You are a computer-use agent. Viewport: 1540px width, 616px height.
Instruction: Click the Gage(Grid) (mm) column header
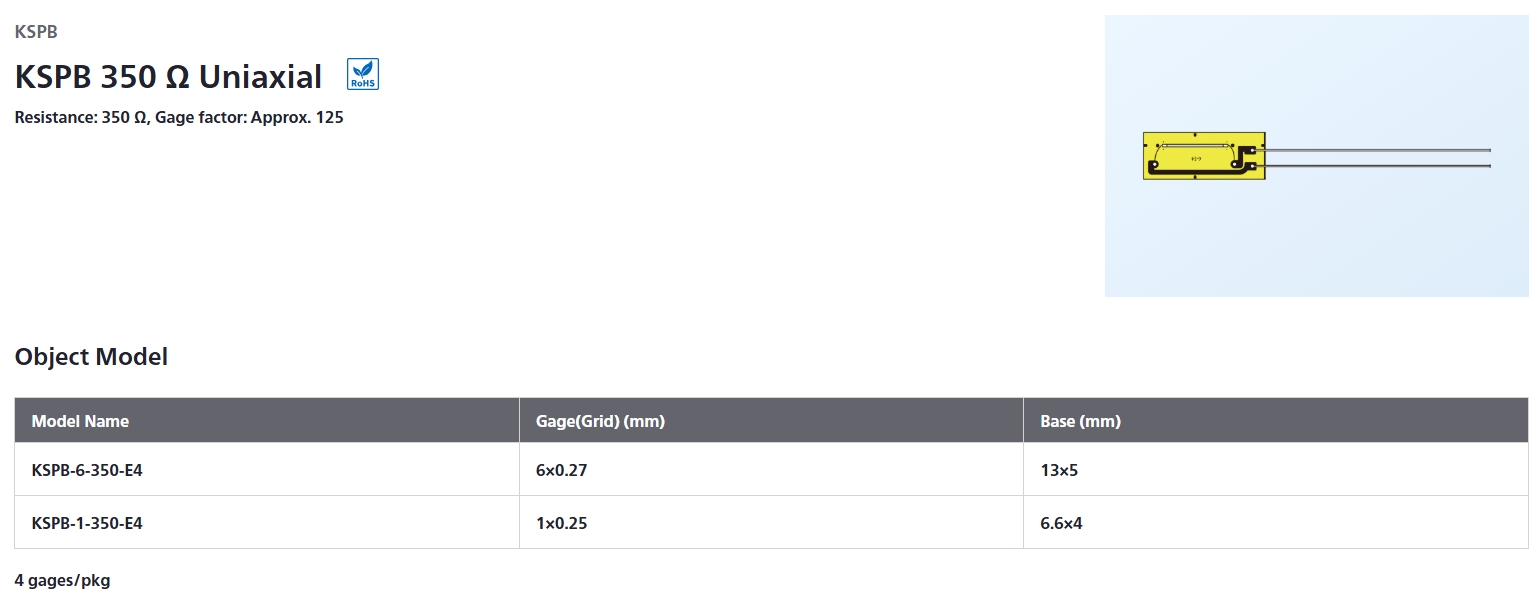tap(771, 421)
